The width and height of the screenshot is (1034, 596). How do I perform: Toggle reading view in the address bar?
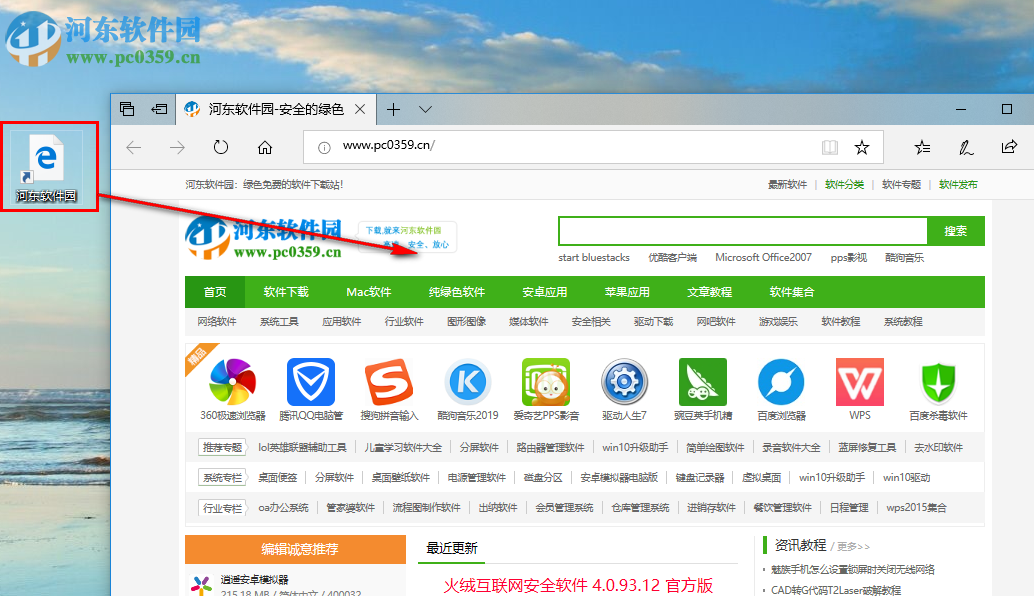pos(830,146)
